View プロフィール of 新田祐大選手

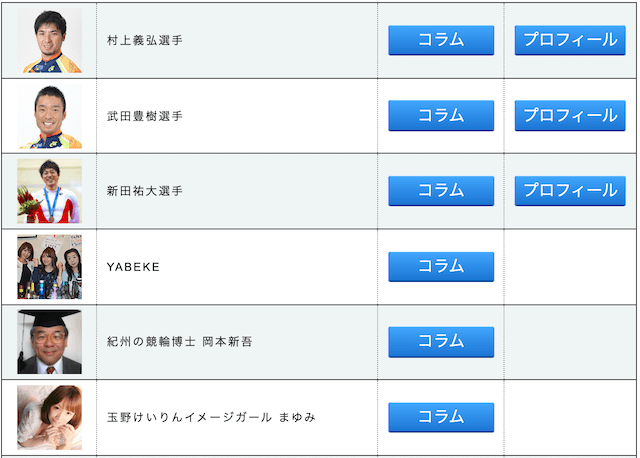tap(570, 191)
